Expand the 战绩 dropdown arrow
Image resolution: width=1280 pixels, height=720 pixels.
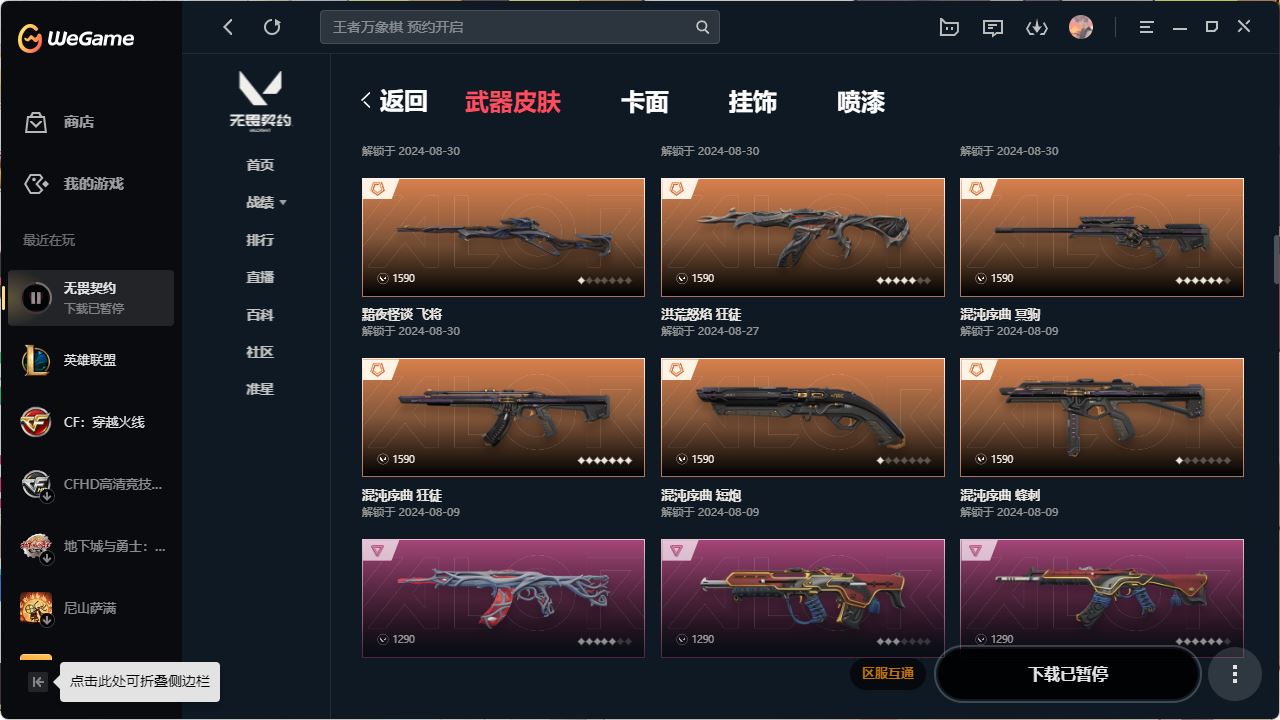(283, 203)
